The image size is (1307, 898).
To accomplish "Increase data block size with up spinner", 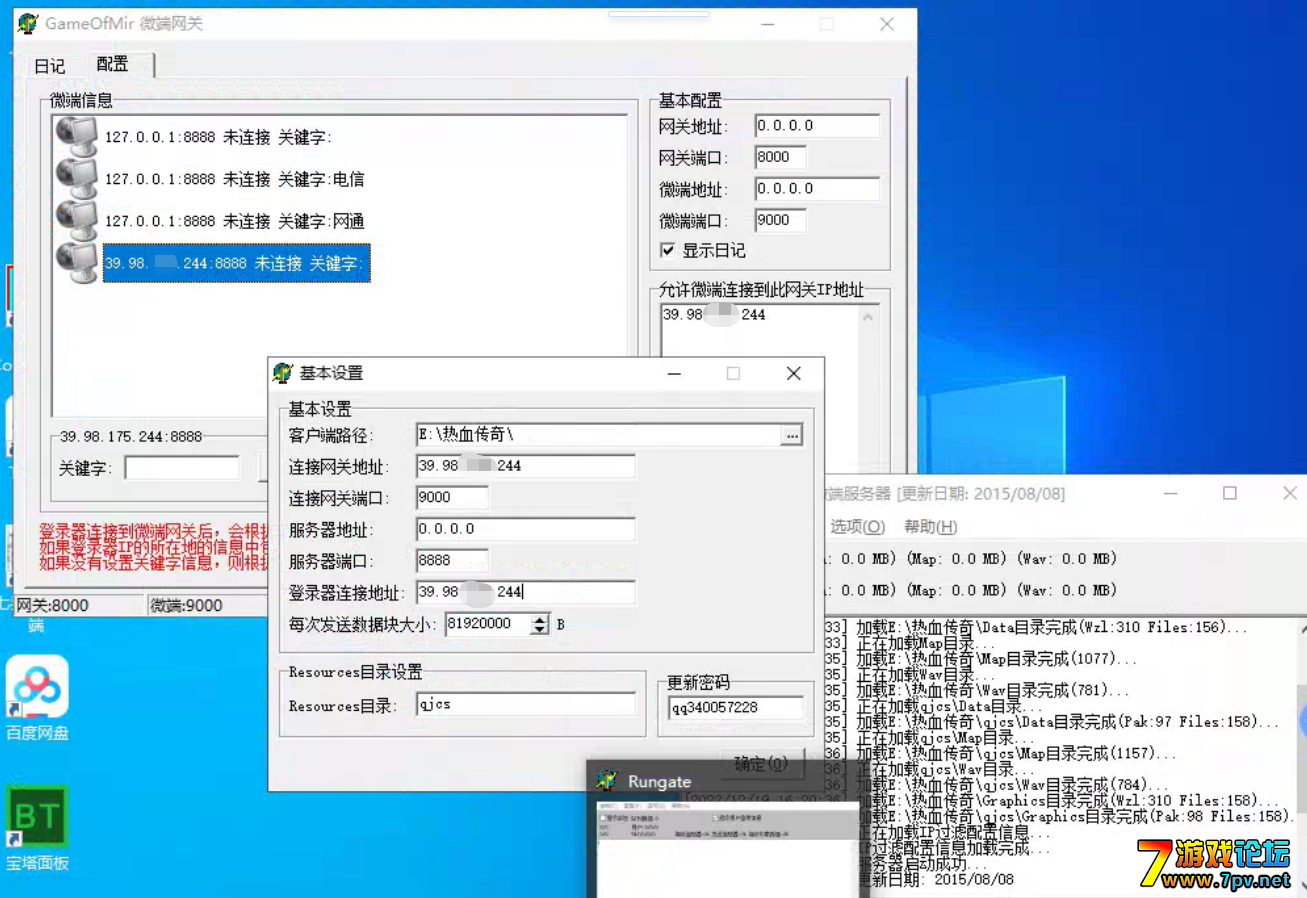I will click(540, 619).
